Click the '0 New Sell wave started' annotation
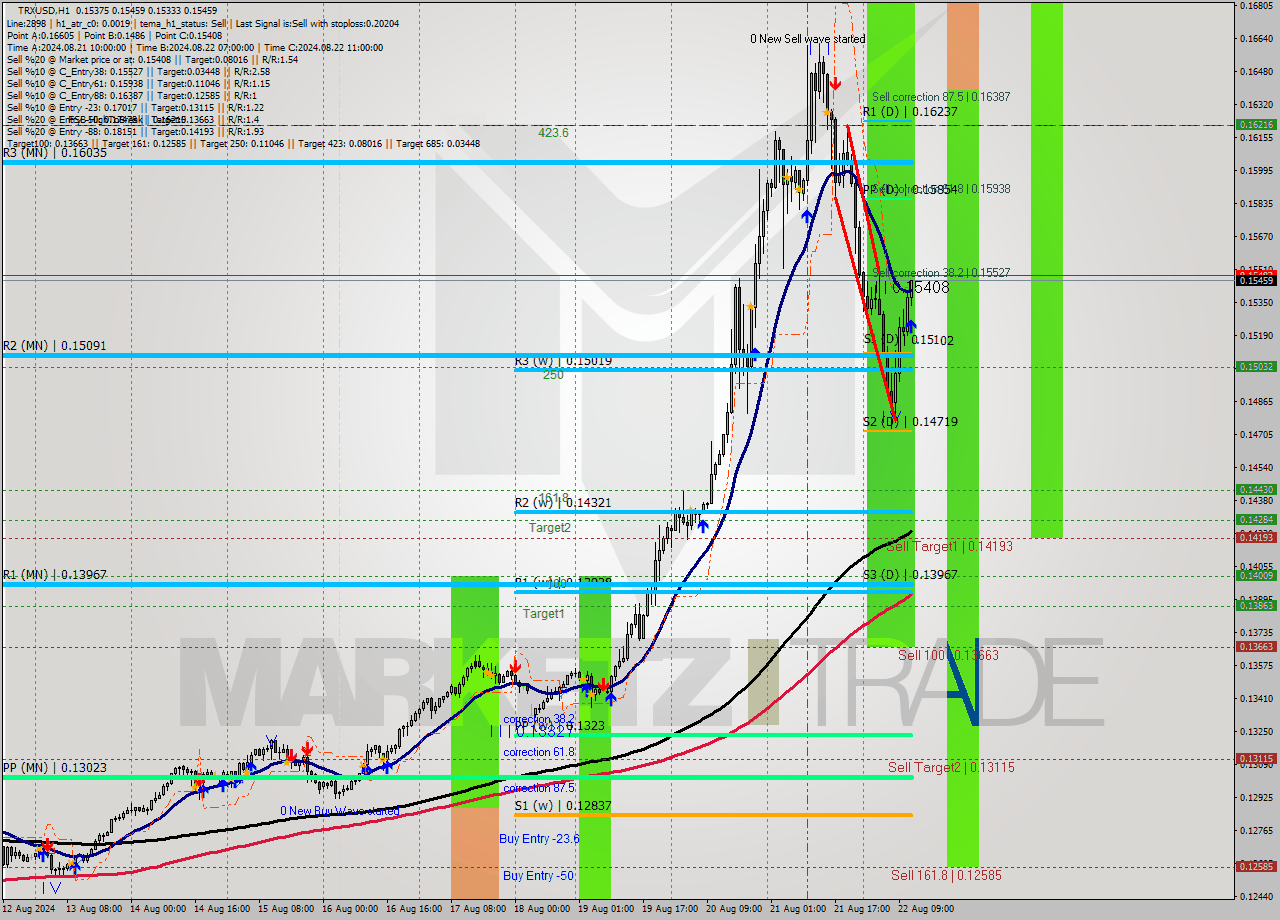Screen dimensions: 1280x920 808,39
